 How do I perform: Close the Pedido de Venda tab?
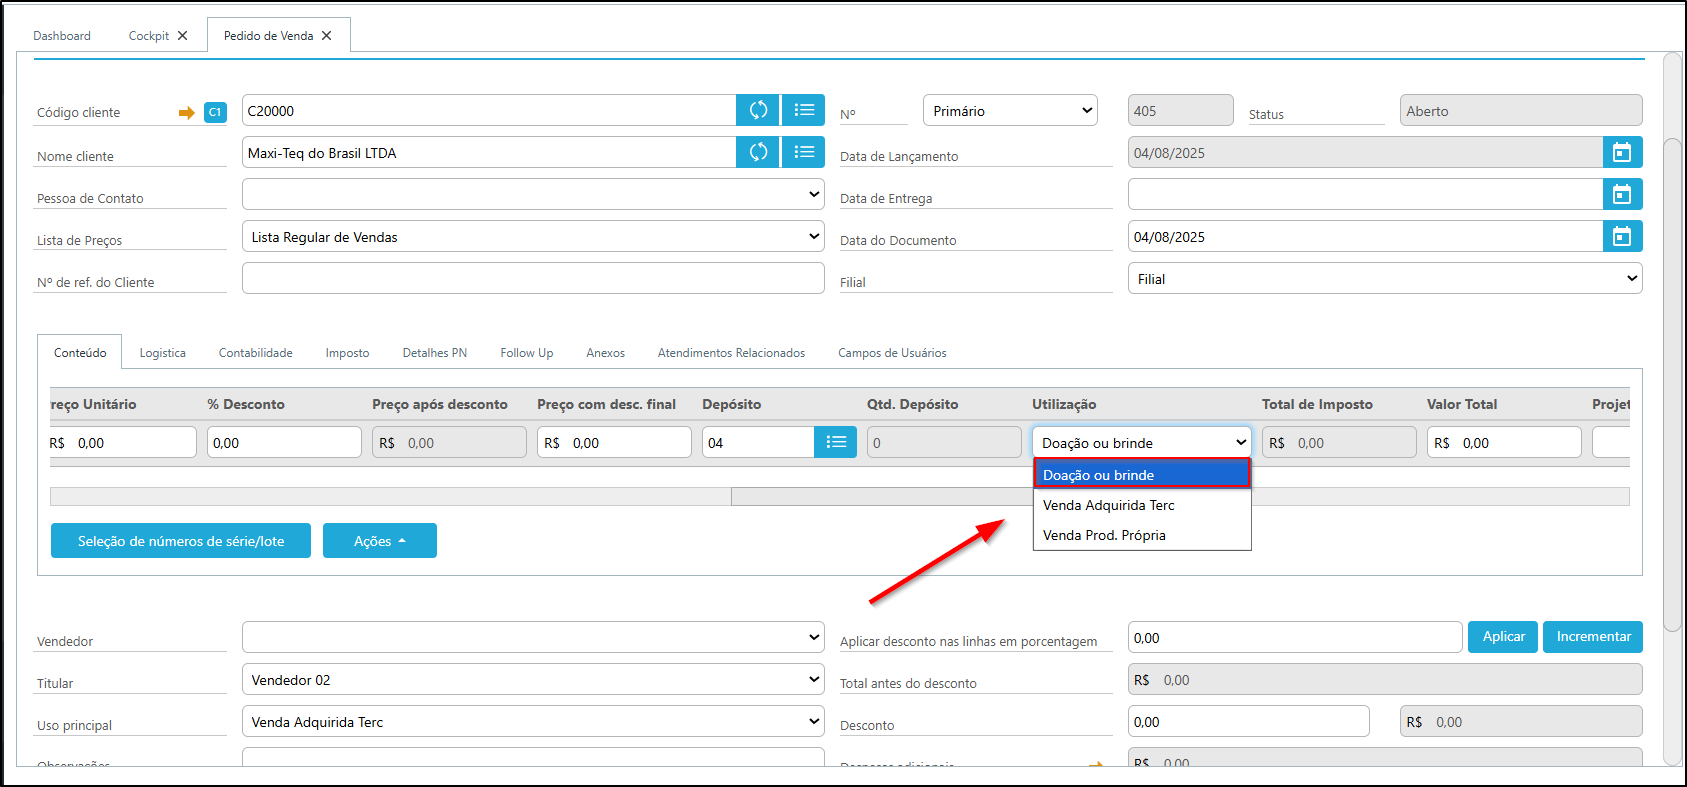[326, 36]
